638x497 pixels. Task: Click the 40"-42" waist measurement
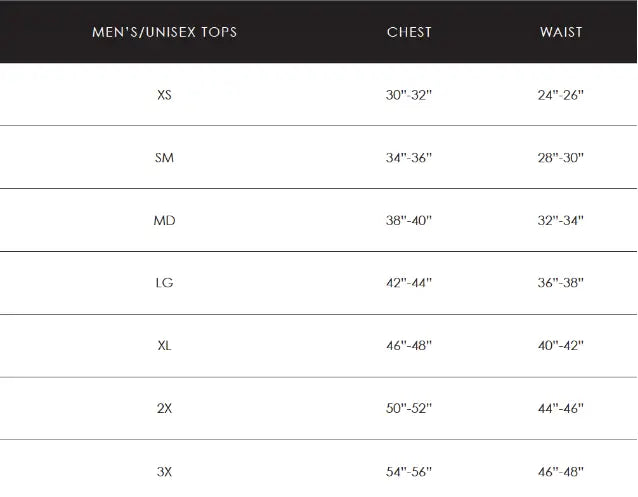coord(561,346)
